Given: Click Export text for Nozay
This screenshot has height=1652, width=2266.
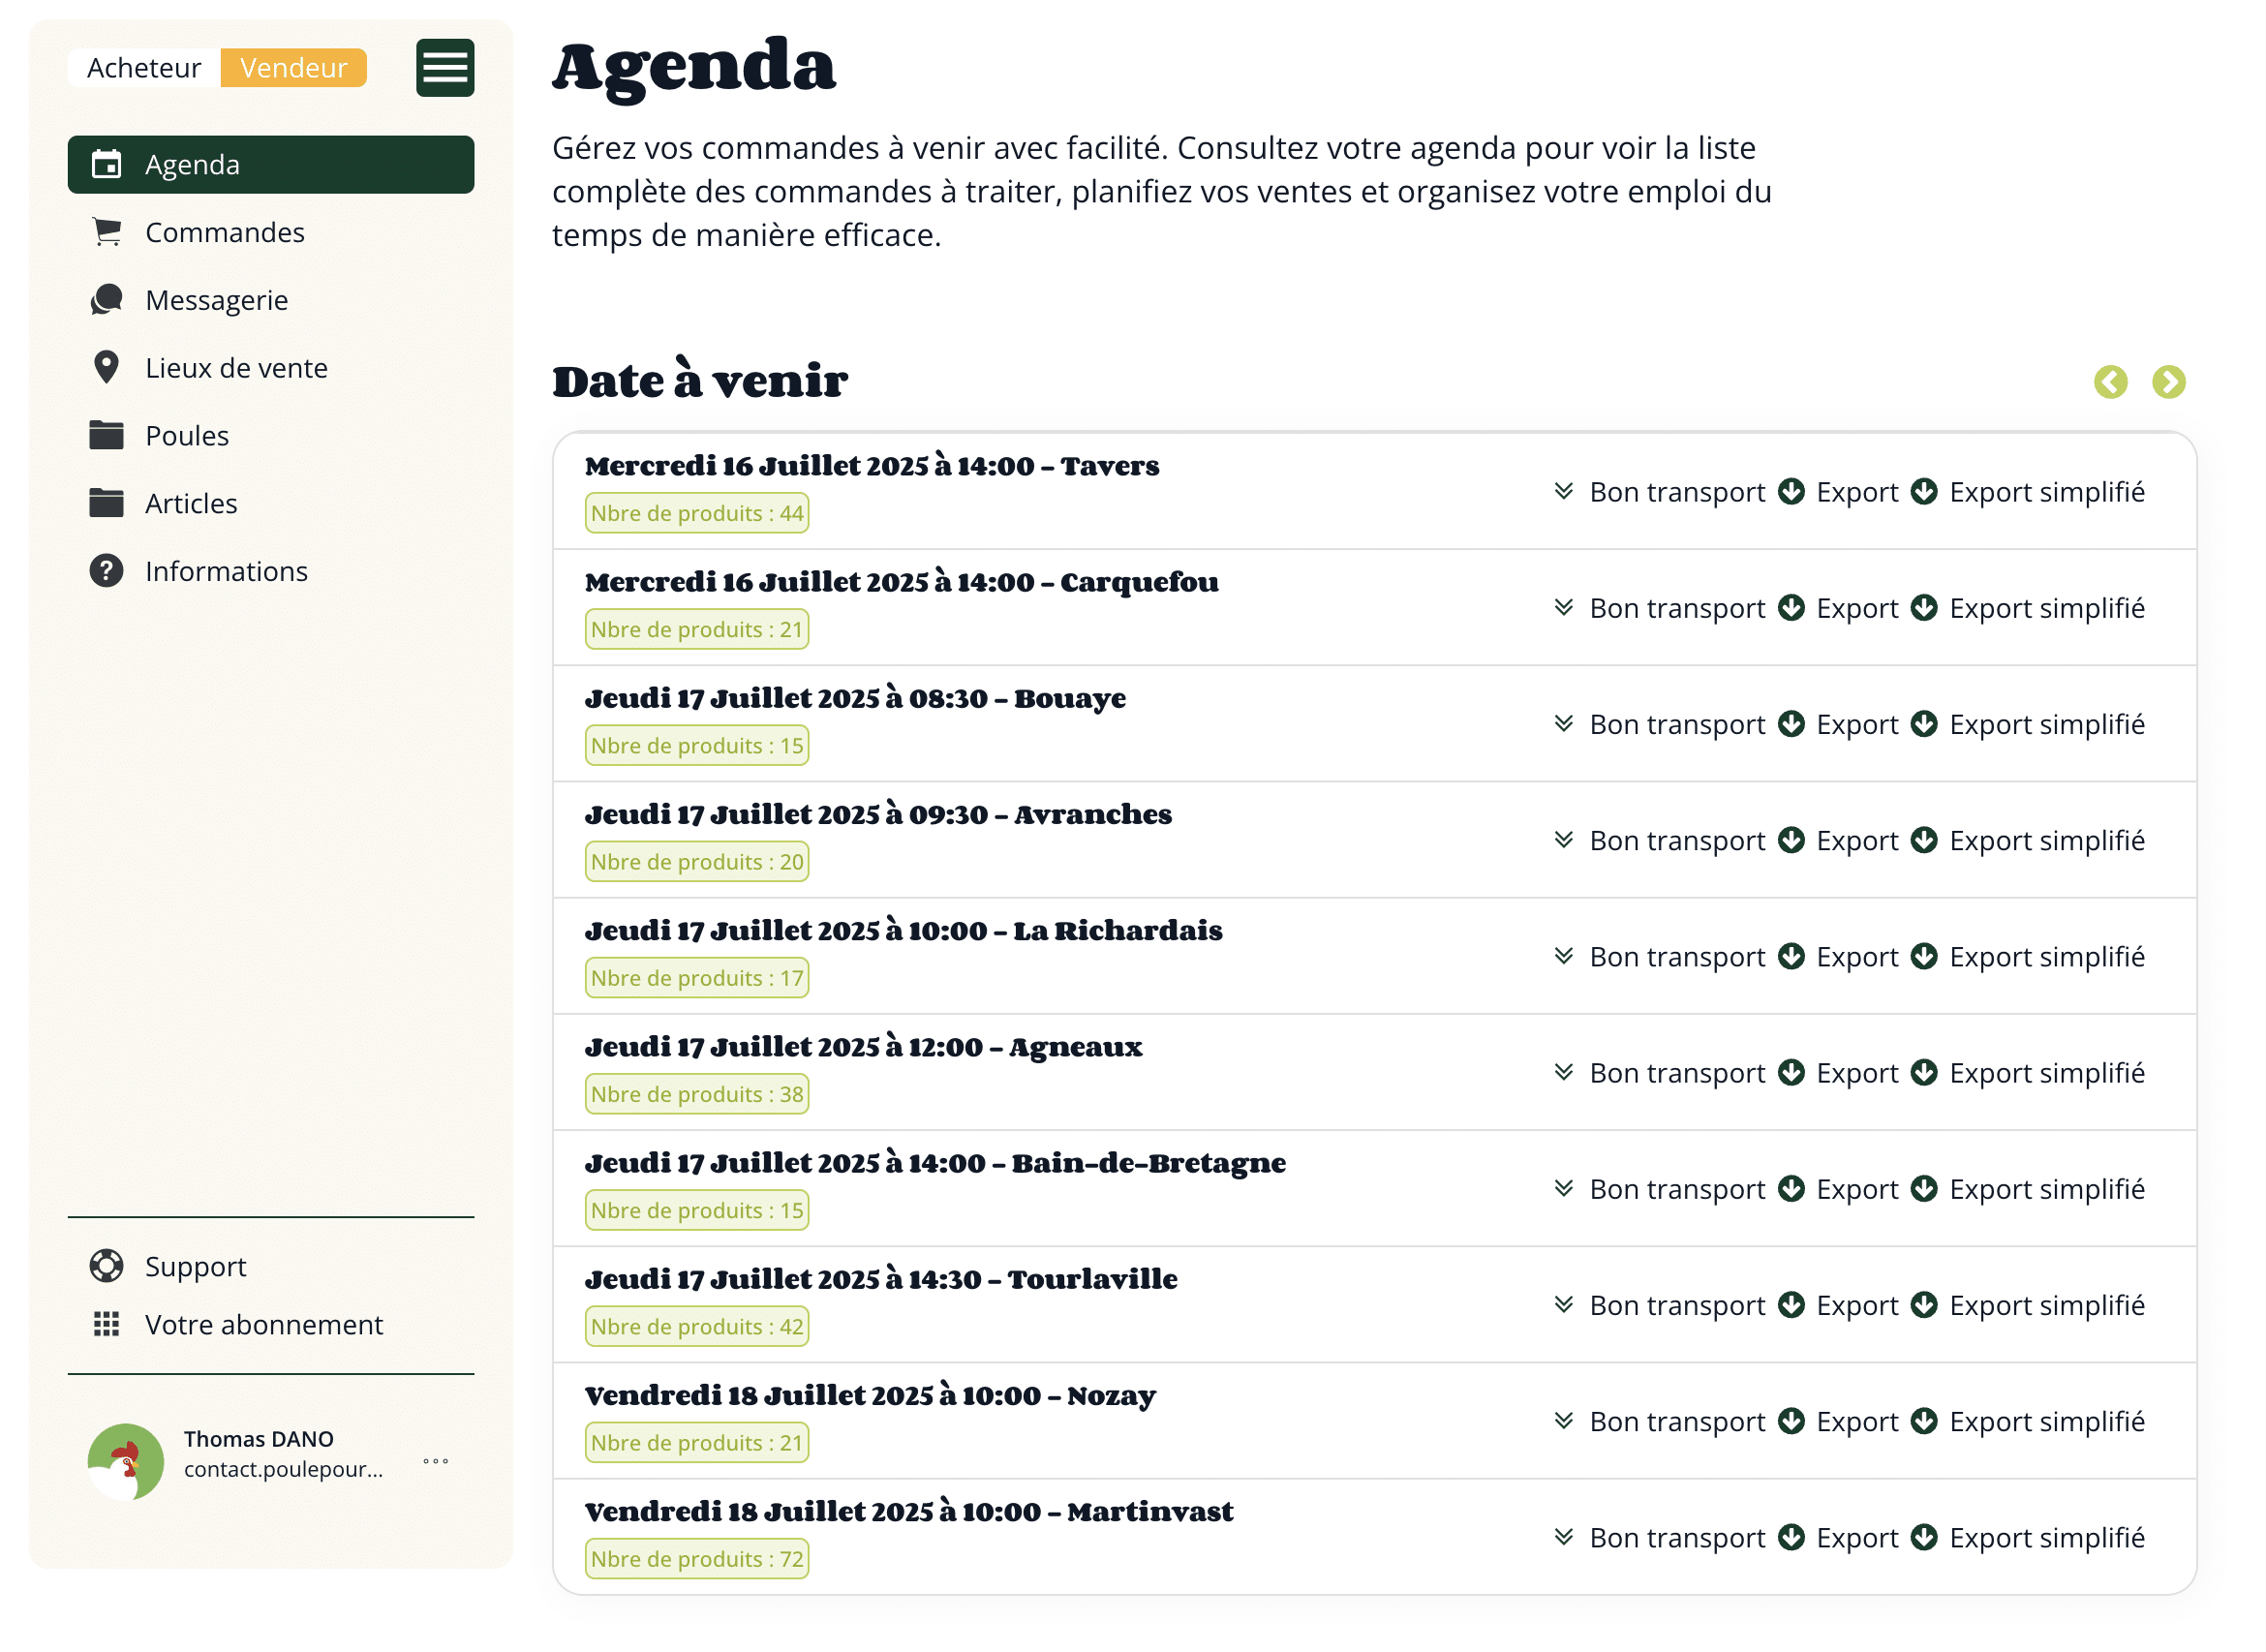Looking at the screenshot, I should pyautogui.click(x=1859, y=1423).
